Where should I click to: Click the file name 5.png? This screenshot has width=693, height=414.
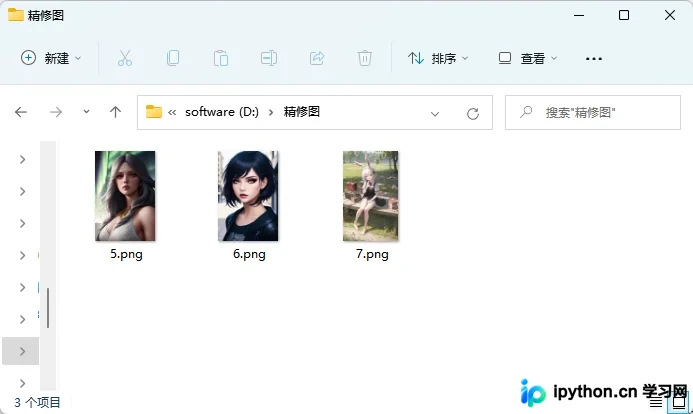(x=126, y=254)
